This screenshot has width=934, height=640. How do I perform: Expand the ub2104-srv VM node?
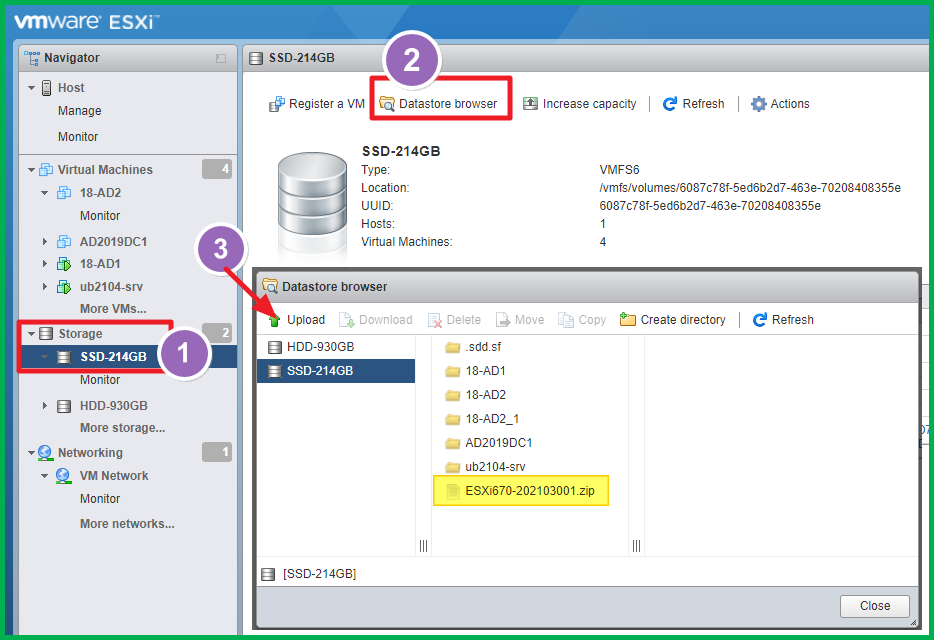pos(45,287)
